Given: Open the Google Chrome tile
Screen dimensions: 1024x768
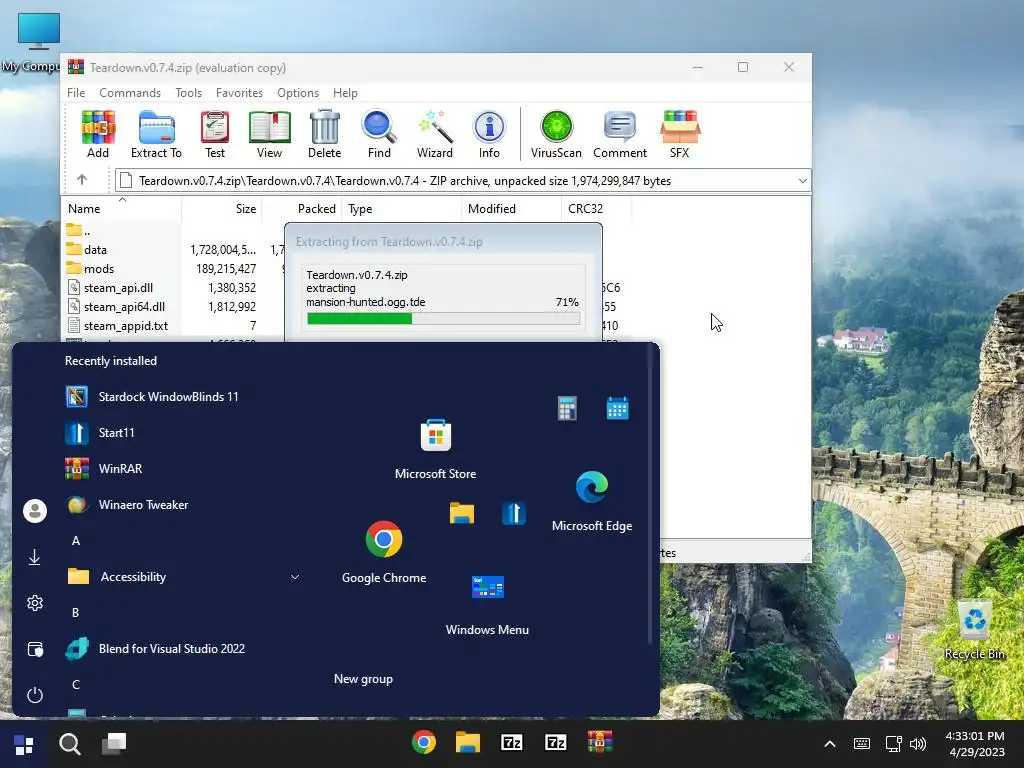Looking at the screenshot, I should tap(384, 552).
